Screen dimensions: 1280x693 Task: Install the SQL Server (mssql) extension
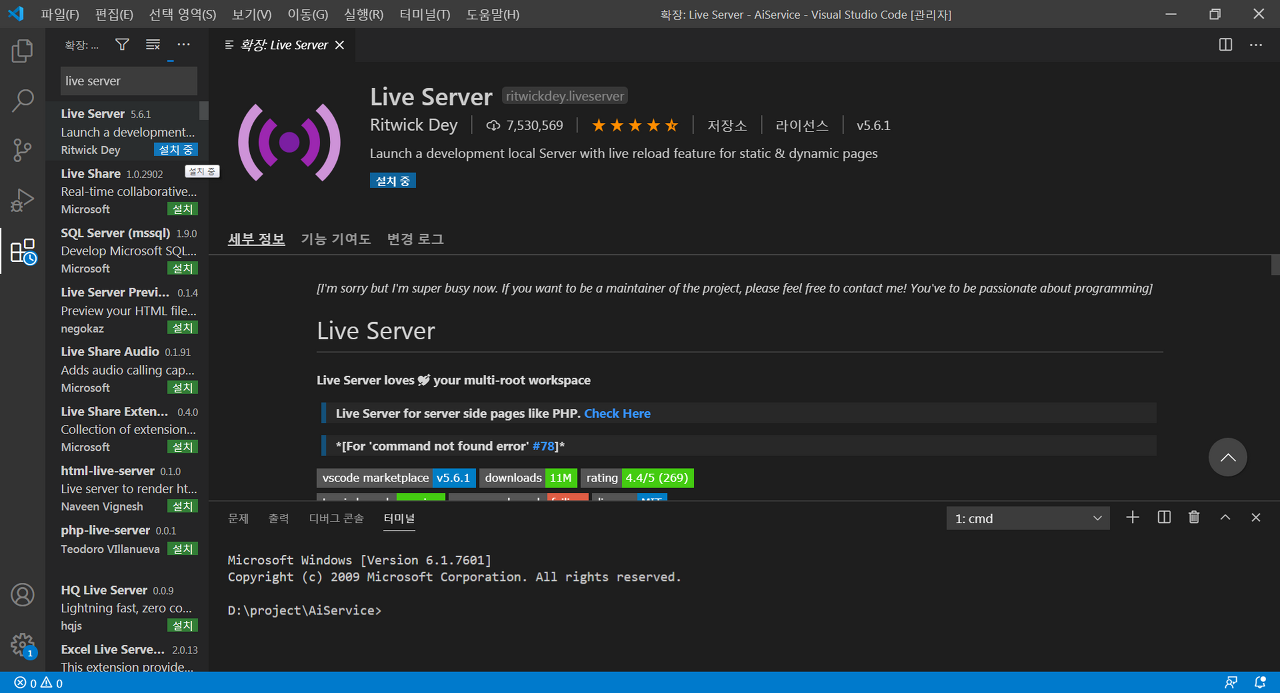click(183, 269)
